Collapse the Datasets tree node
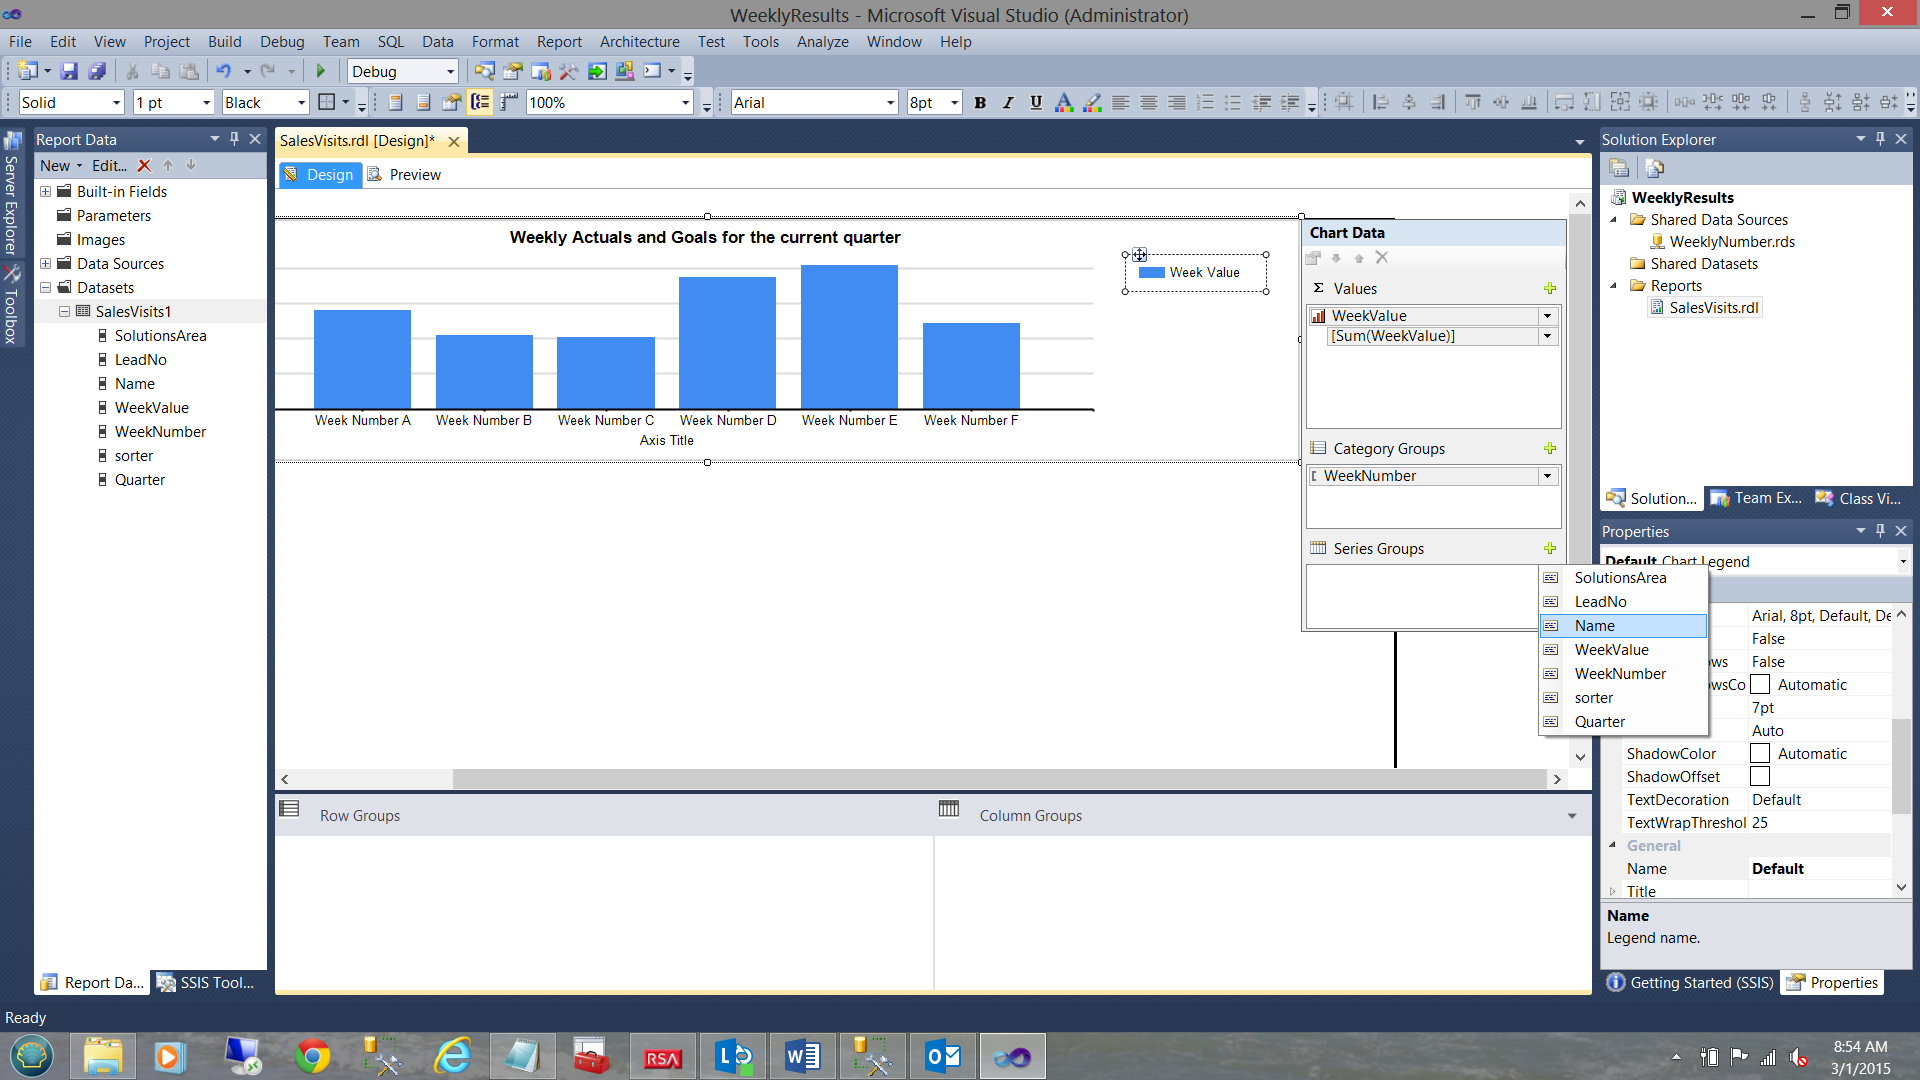Screen dimensions: 1920x1080 (x=45, y=287)
